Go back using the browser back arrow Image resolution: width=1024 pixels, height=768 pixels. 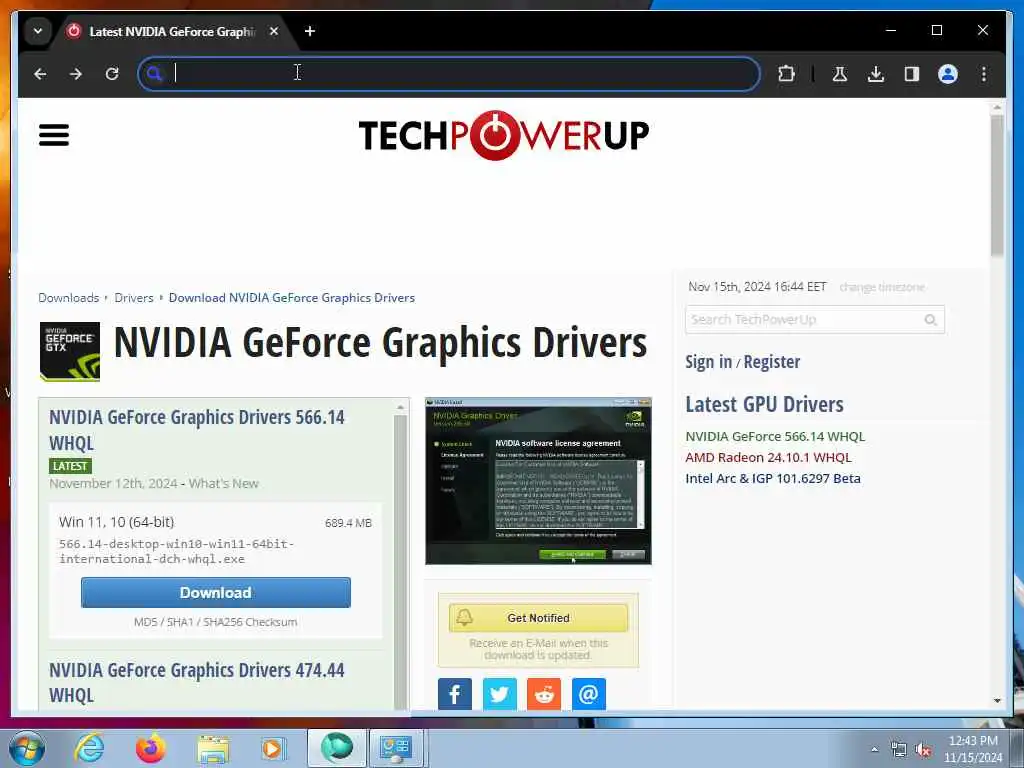tap(40, 74)
